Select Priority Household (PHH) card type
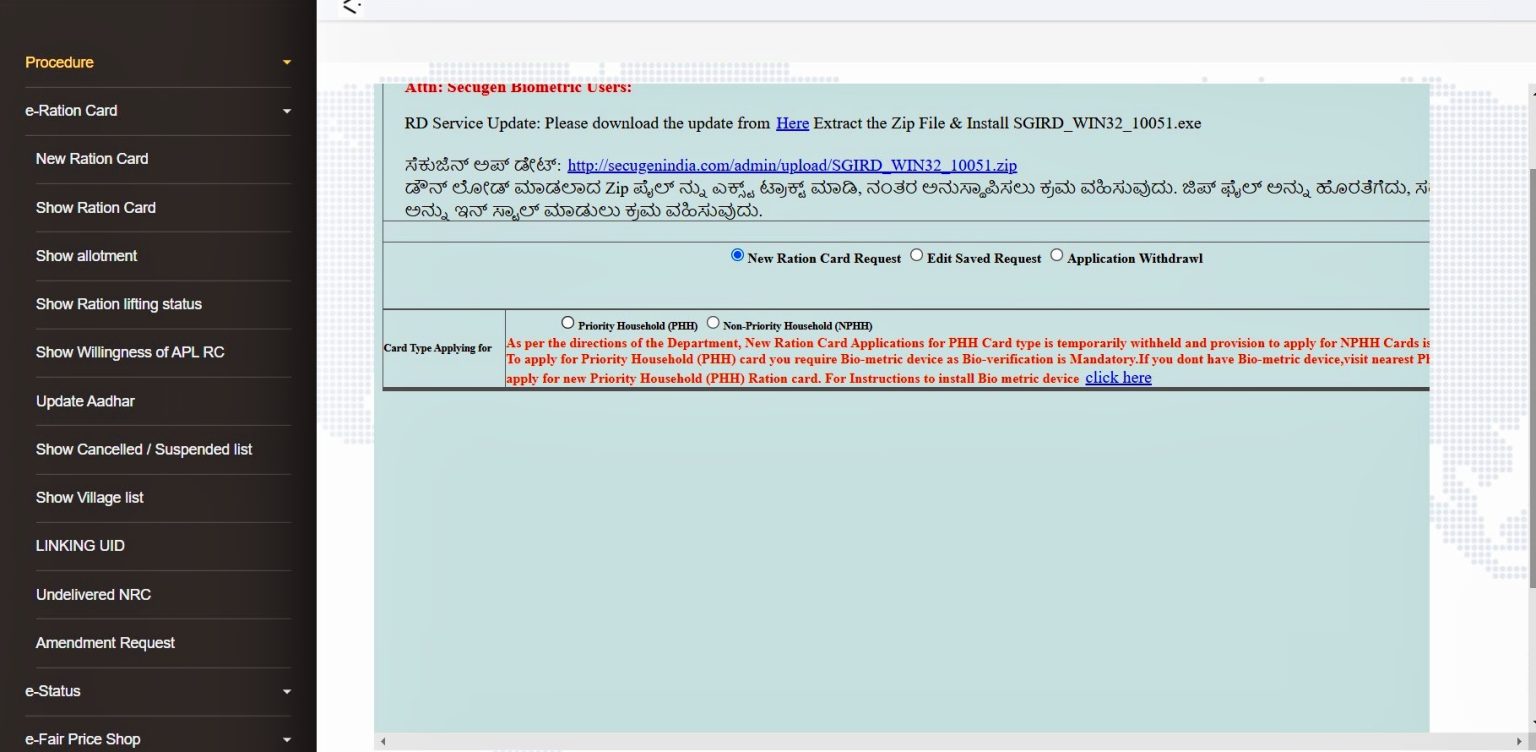Screen dimensions: 1536x752 568,322
